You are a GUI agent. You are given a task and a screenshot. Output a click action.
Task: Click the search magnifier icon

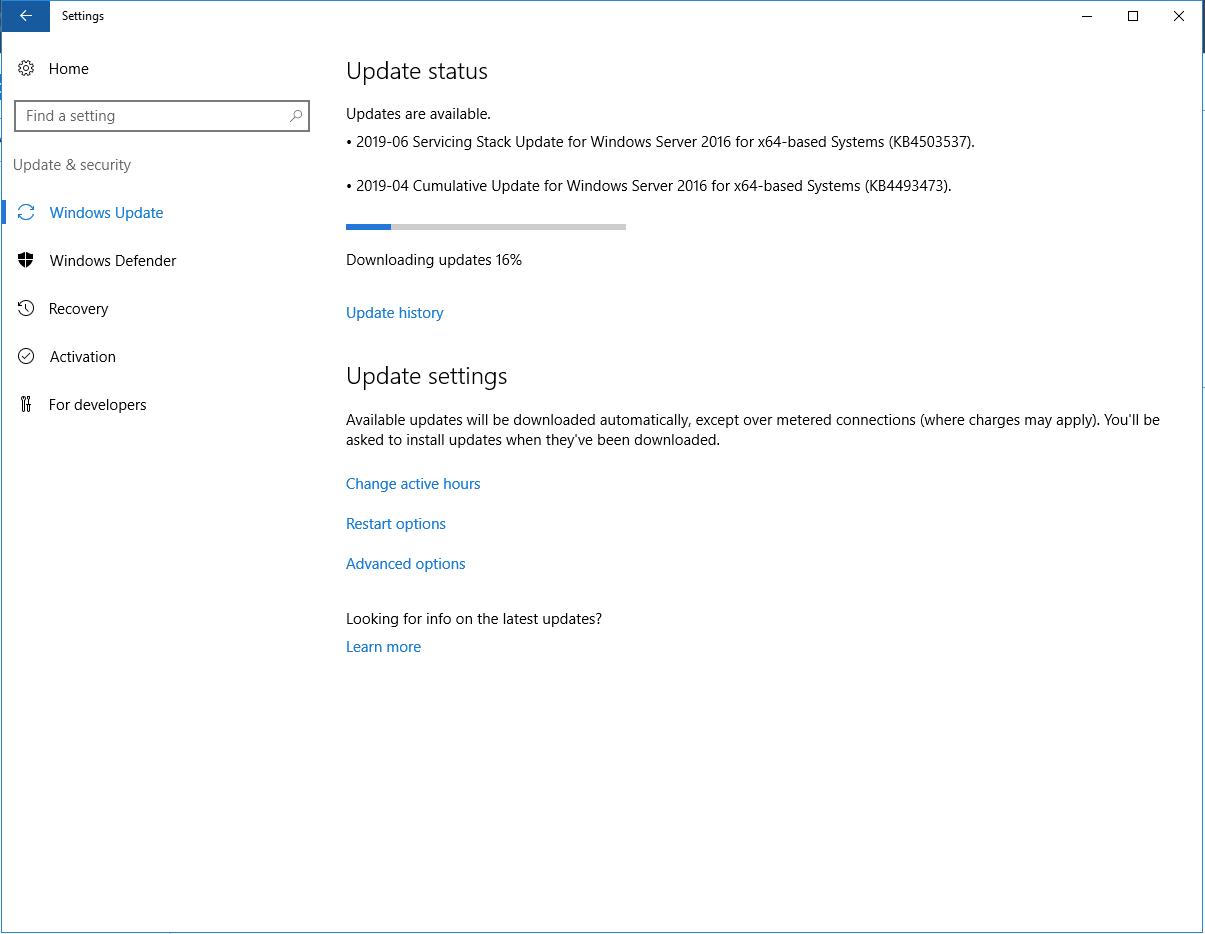[296, 116]
